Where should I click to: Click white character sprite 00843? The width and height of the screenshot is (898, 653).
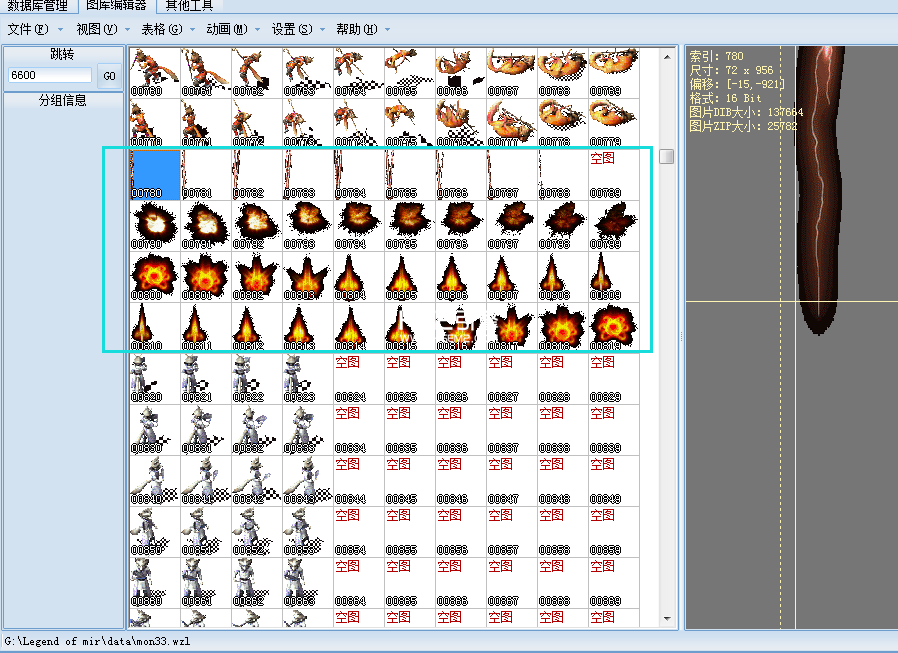pos(308,481)
